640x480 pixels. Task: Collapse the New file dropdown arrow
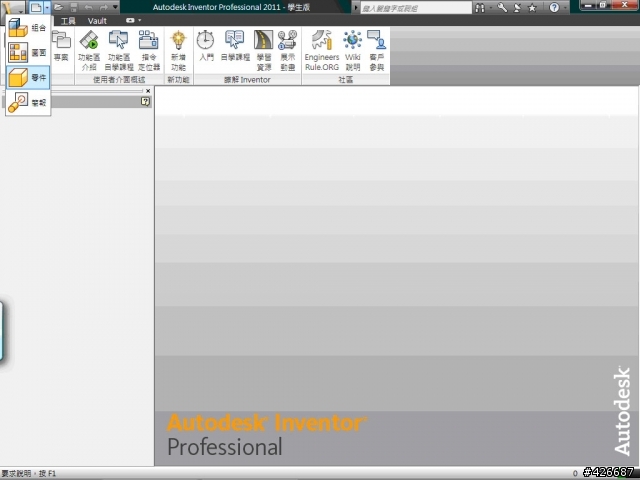pos(47,7)
